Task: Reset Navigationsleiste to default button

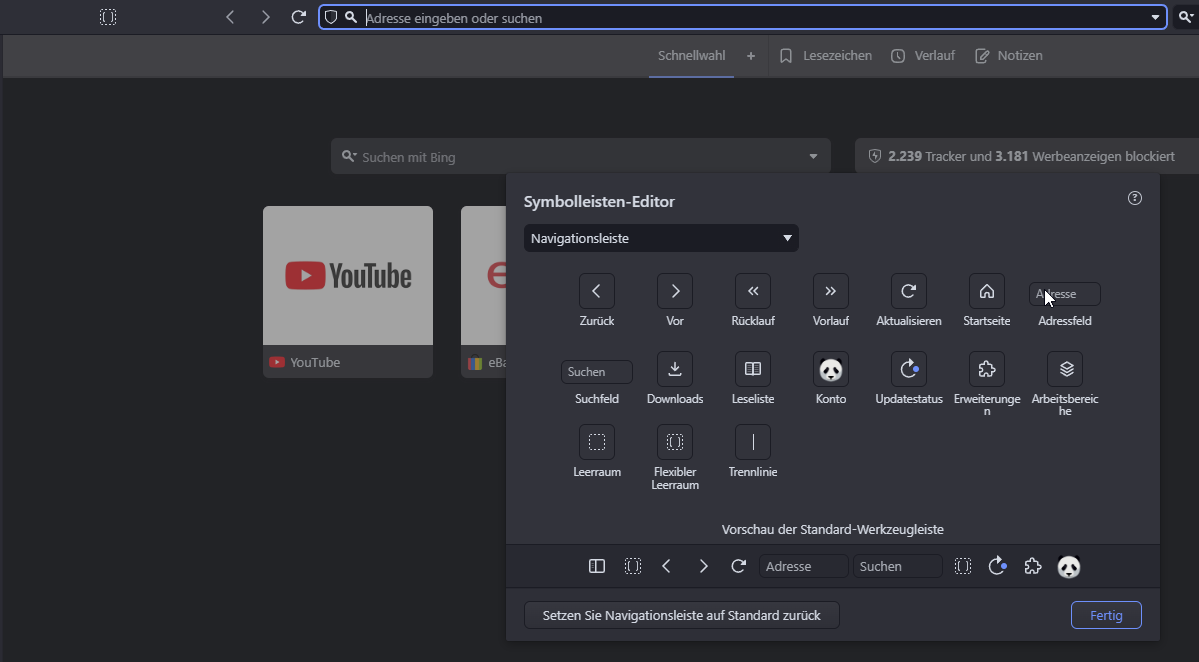Action: tap(681, 615)
